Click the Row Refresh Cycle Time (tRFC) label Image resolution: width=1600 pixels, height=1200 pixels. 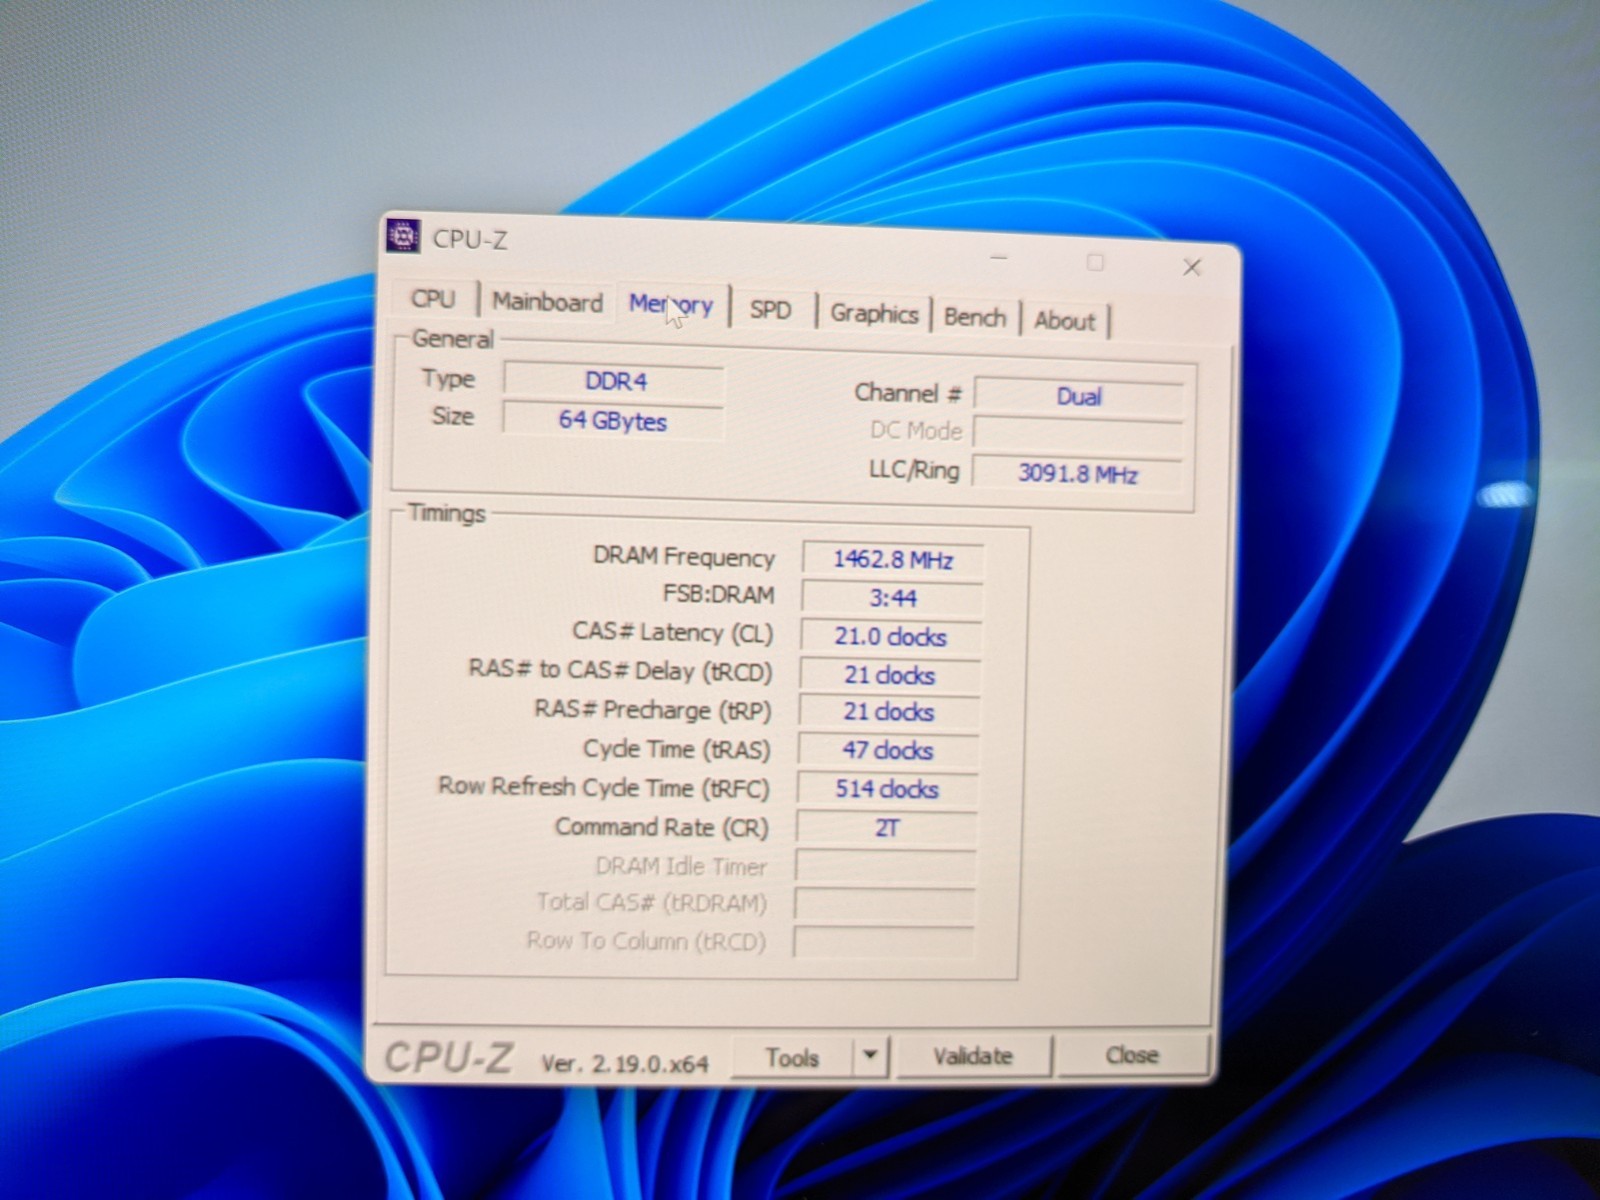coord(604,787)
